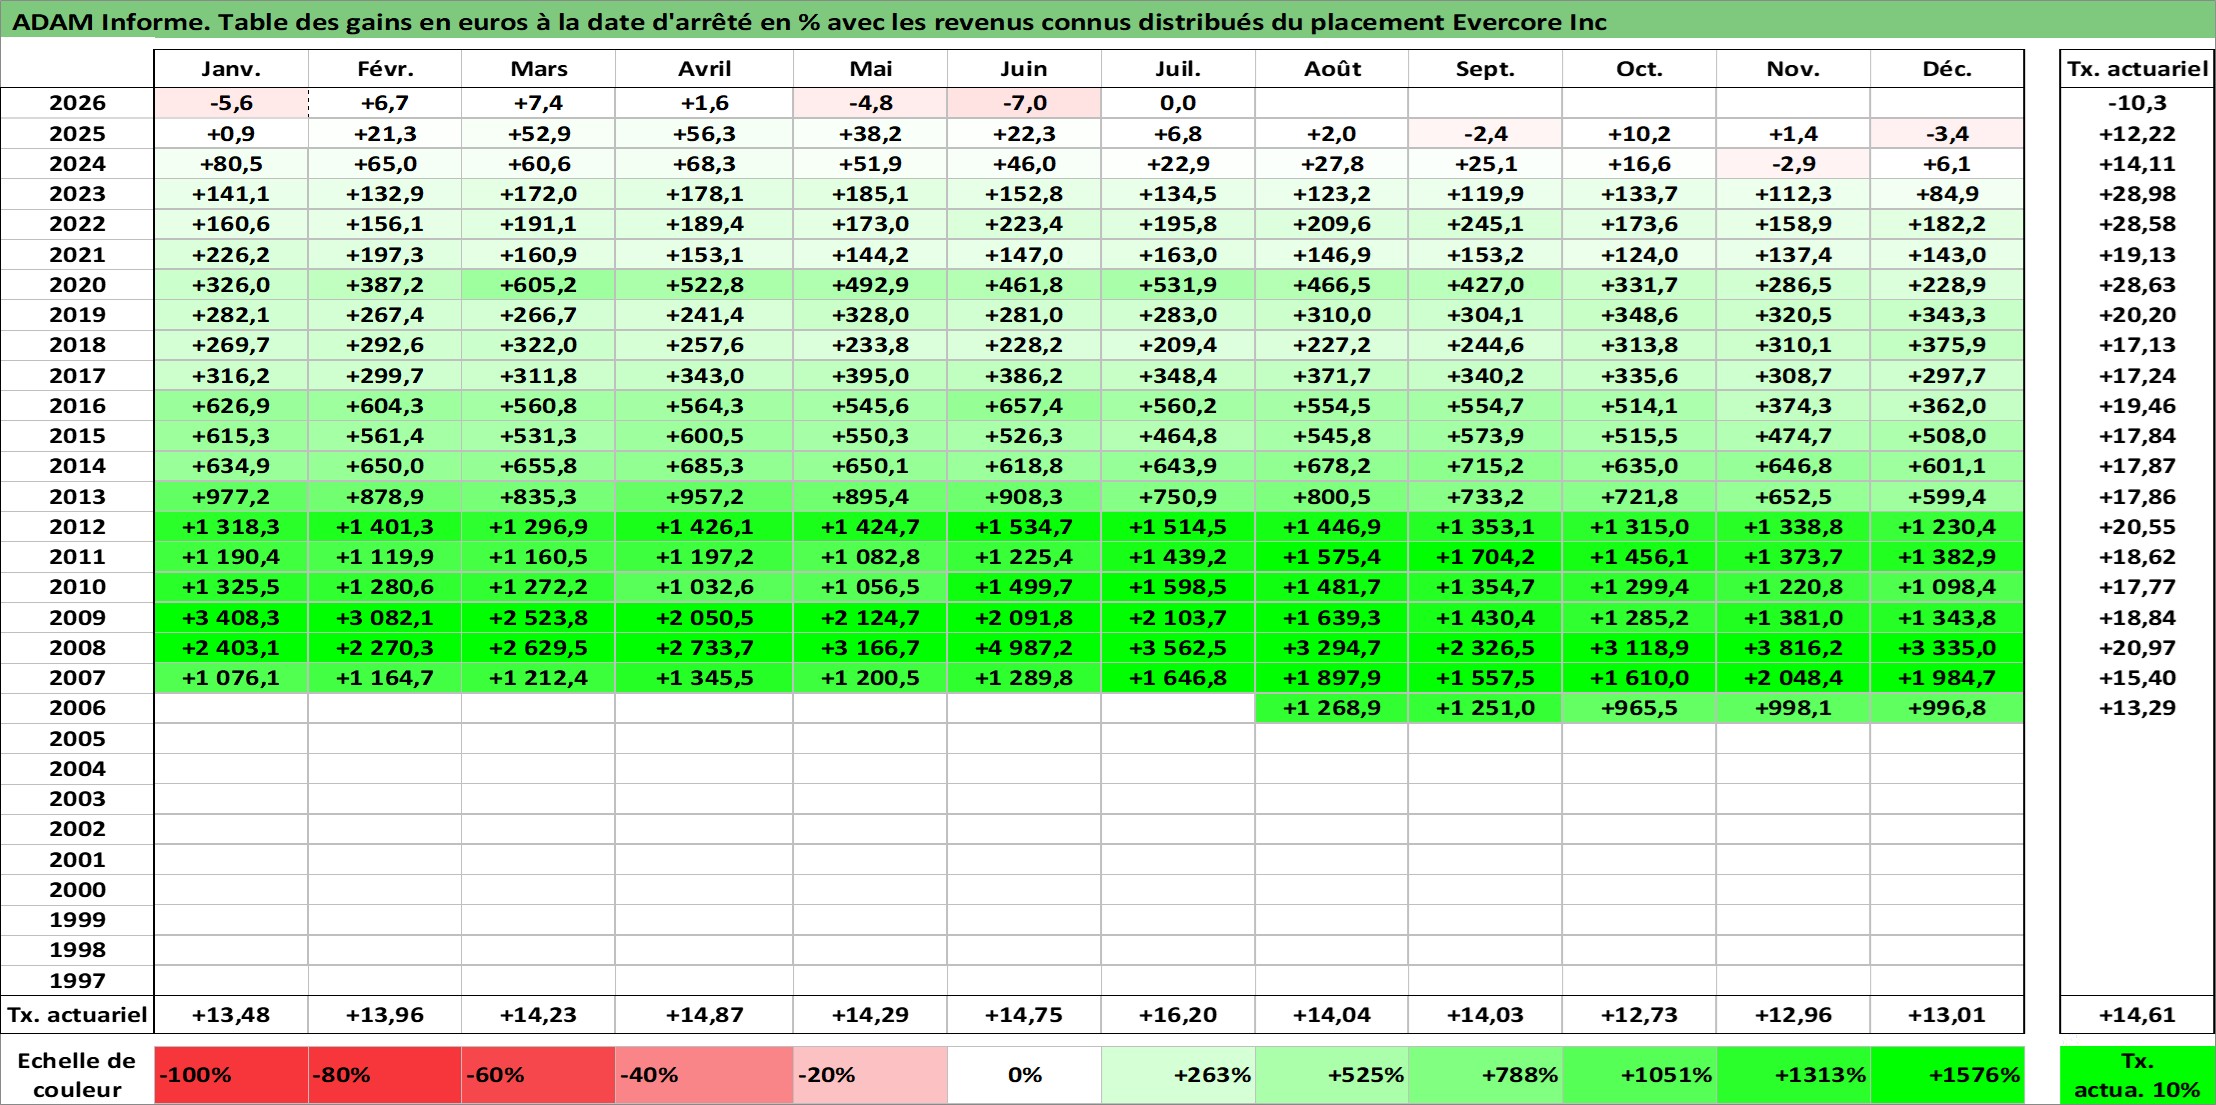The image size is (2216, 1105).
Task: Click actuarial rate +20,97 for 2008
Action: 2137,648
